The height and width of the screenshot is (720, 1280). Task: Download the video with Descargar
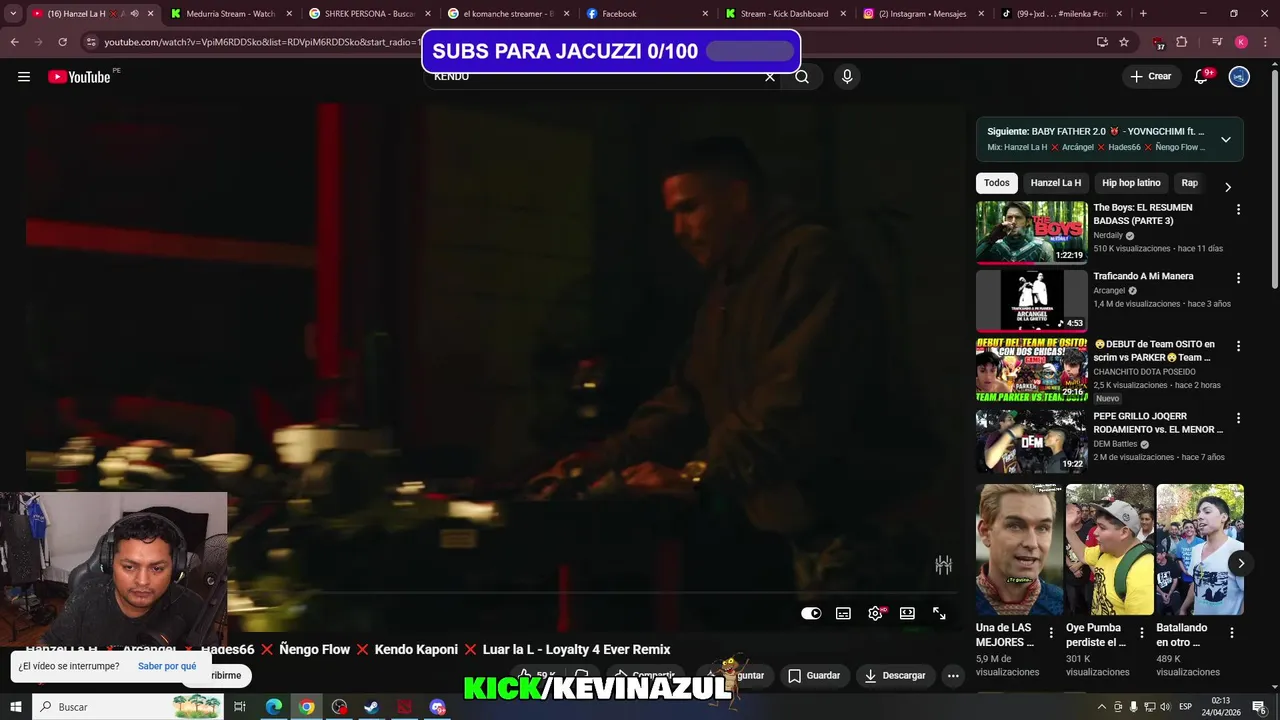click(895, 676)
